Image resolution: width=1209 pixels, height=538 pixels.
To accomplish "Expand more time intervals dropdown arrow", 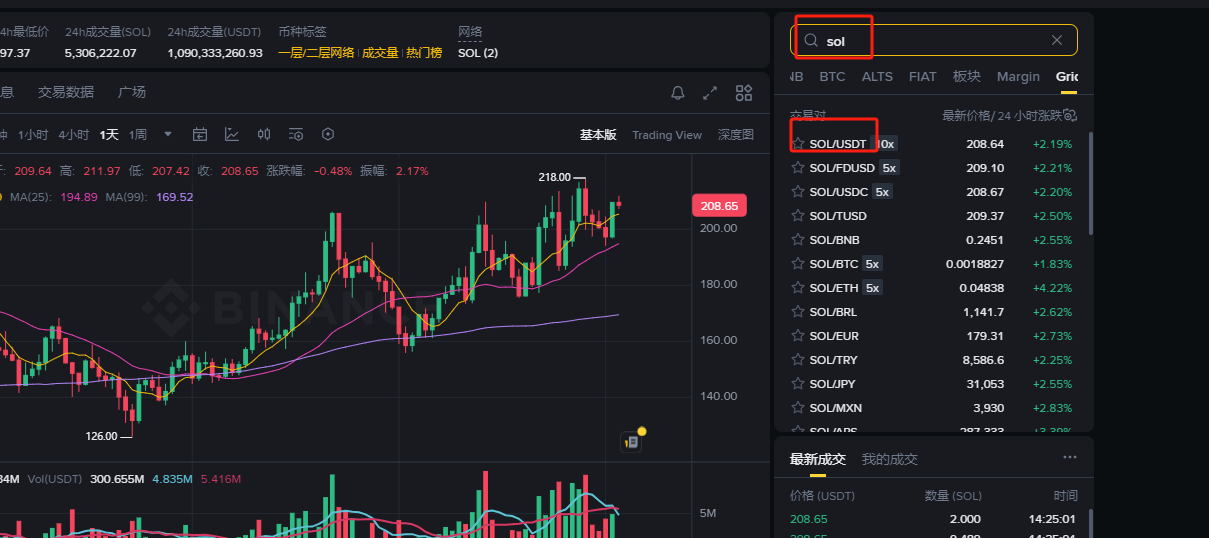I will 168,134.
